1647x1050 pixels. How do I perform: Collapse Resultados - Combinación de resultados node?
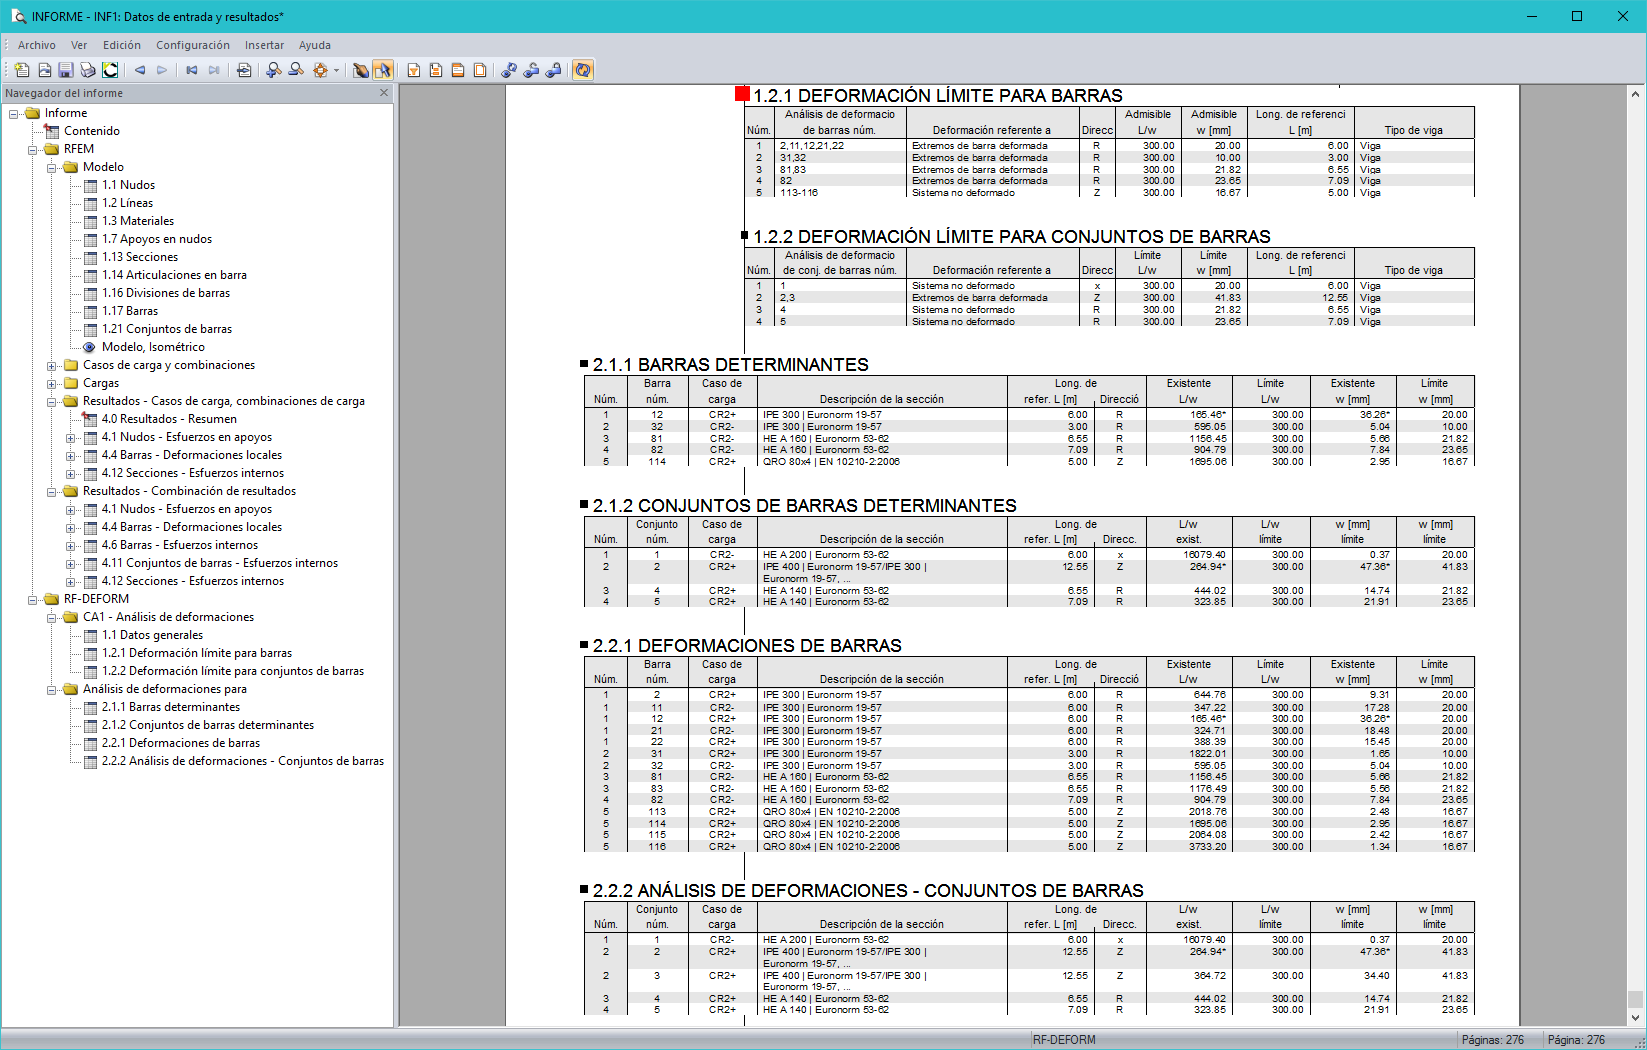pos(52,491)
